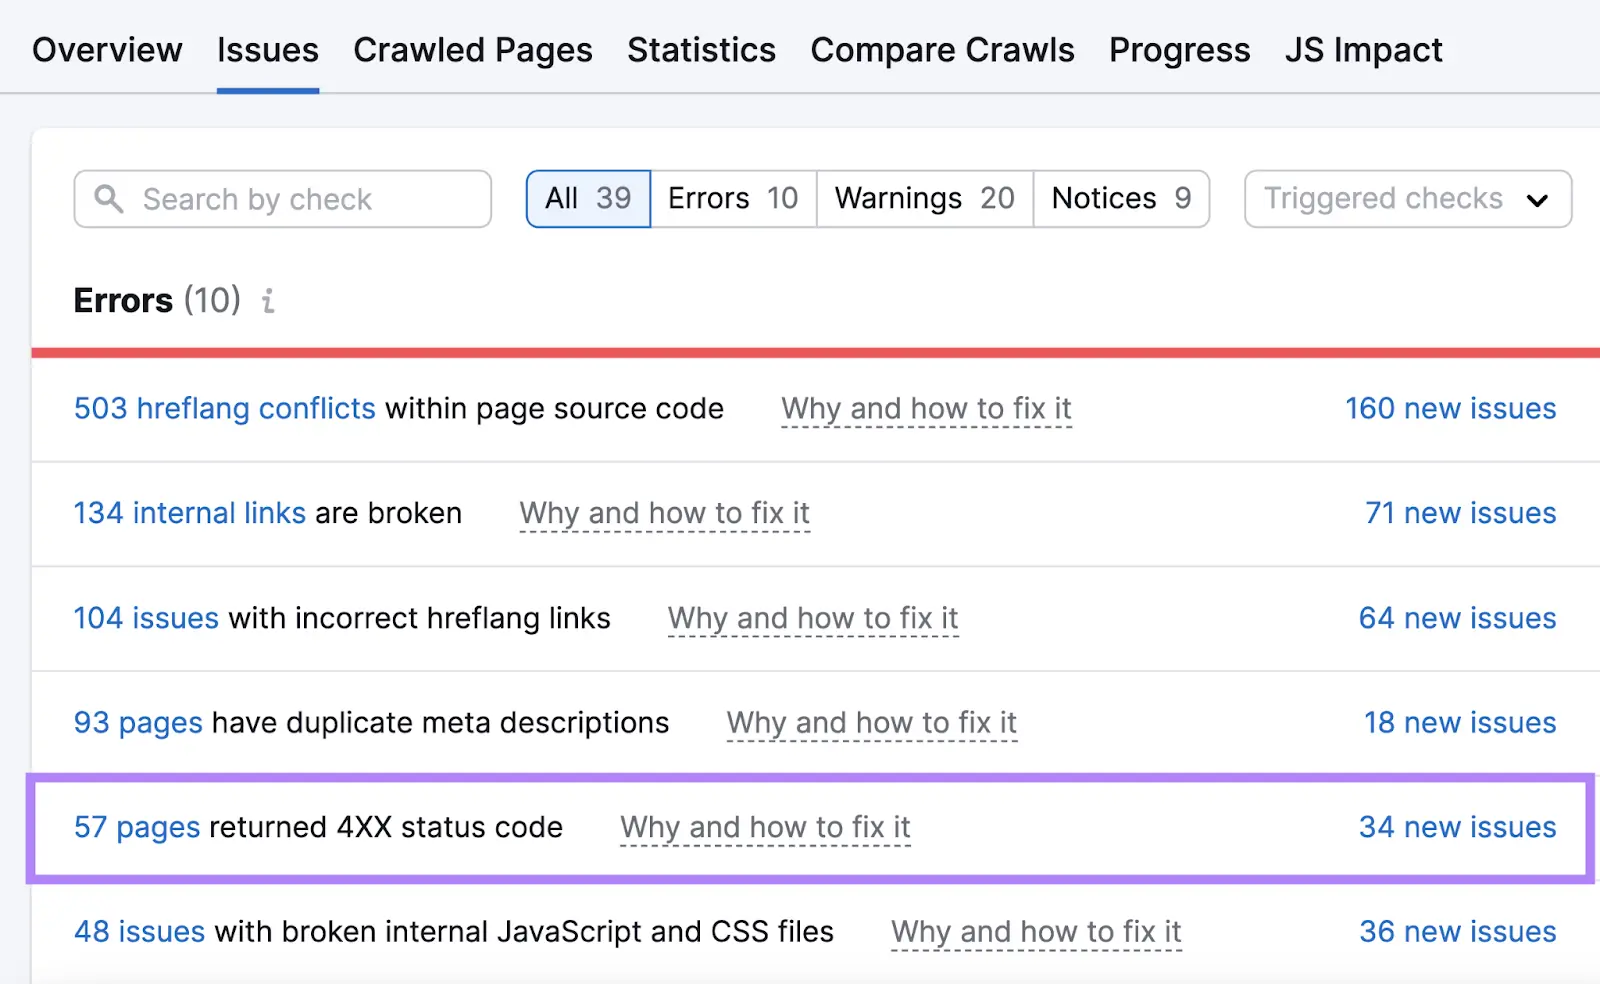Click the chevron on Triggered checks
1600x984 pixels.
pyautogui.click(x=1537, y=199)
